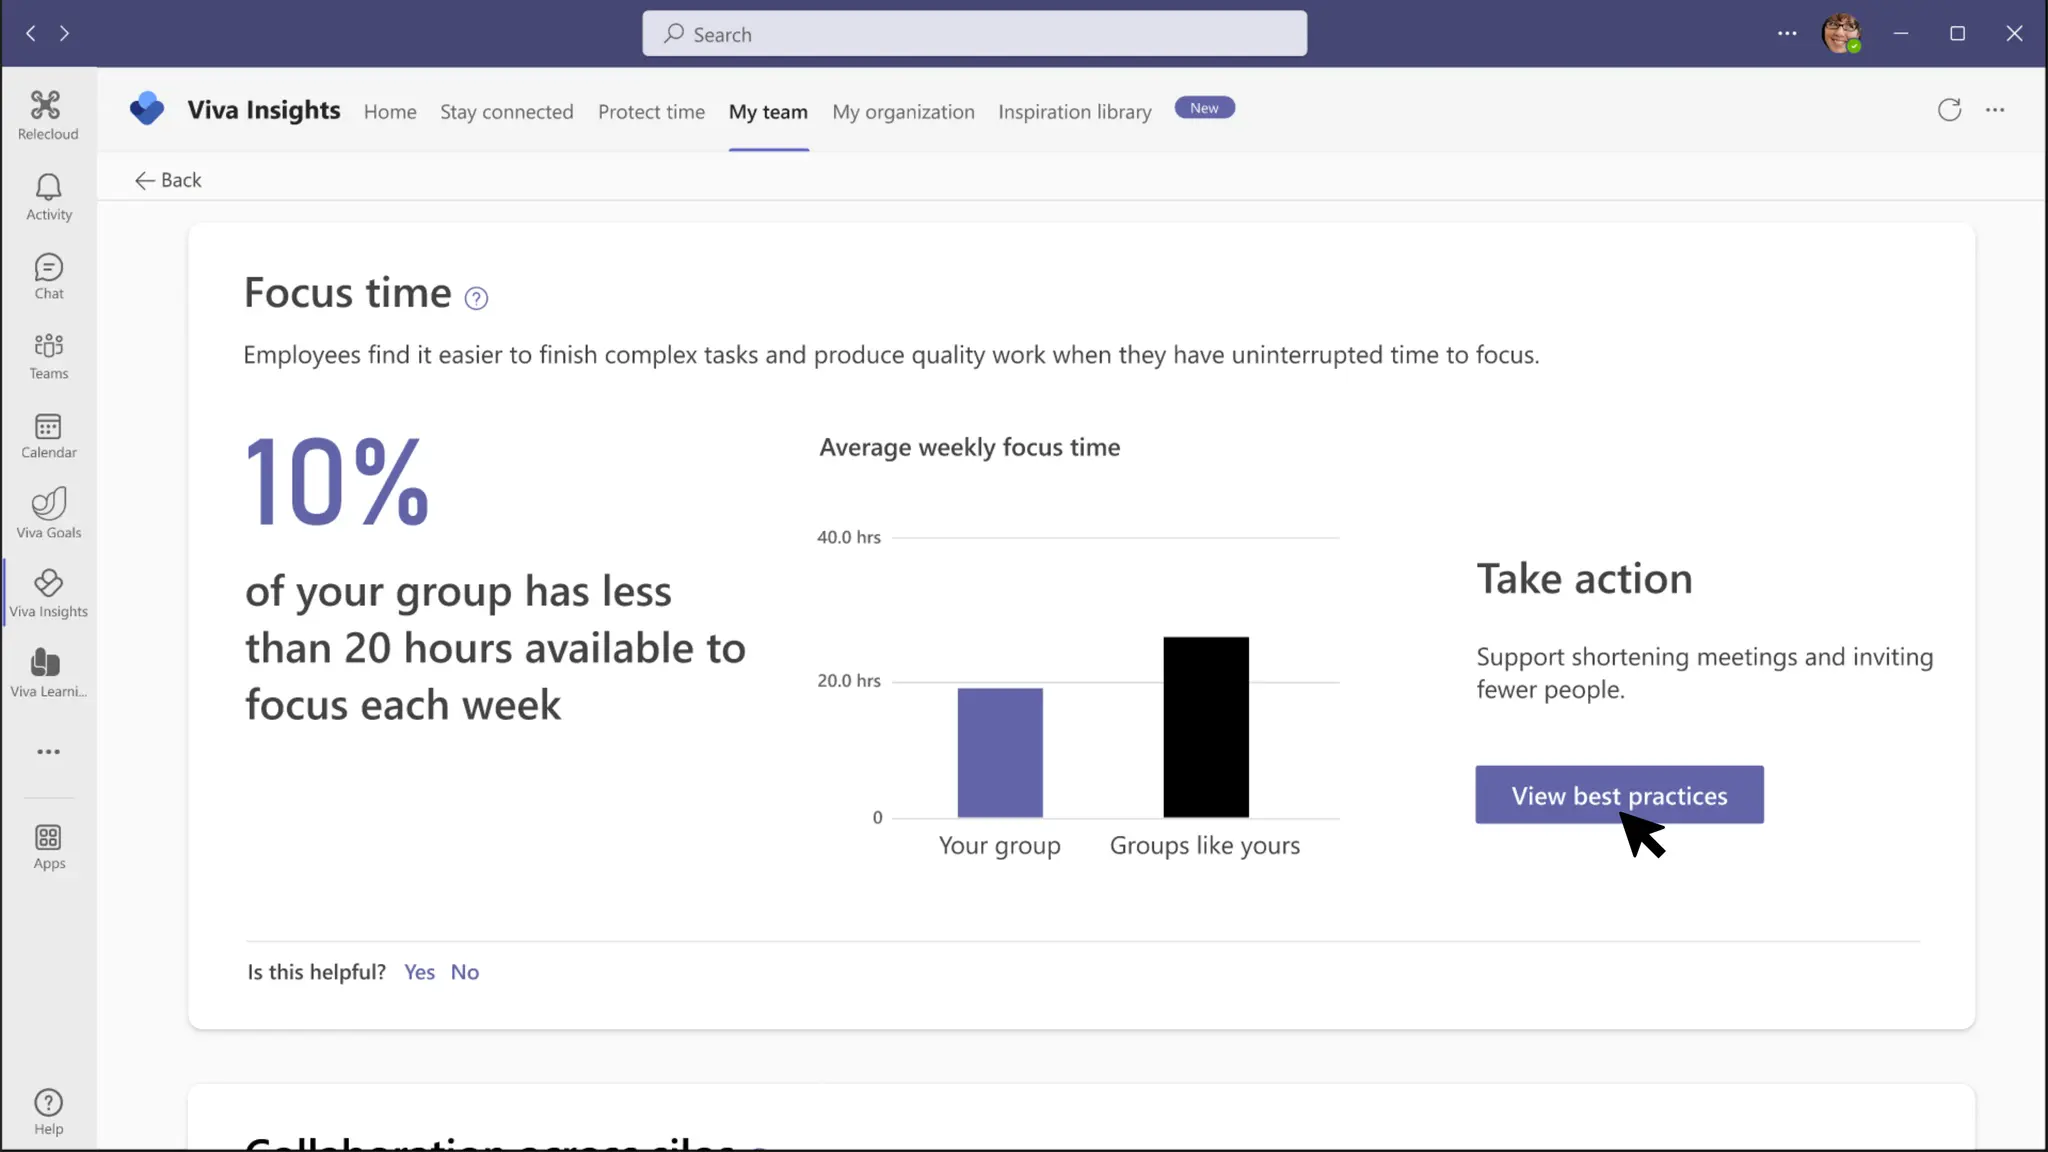Open Viva Learning sidebar icon
This screenshot has width=2048, height=1152.
[48, 672]
